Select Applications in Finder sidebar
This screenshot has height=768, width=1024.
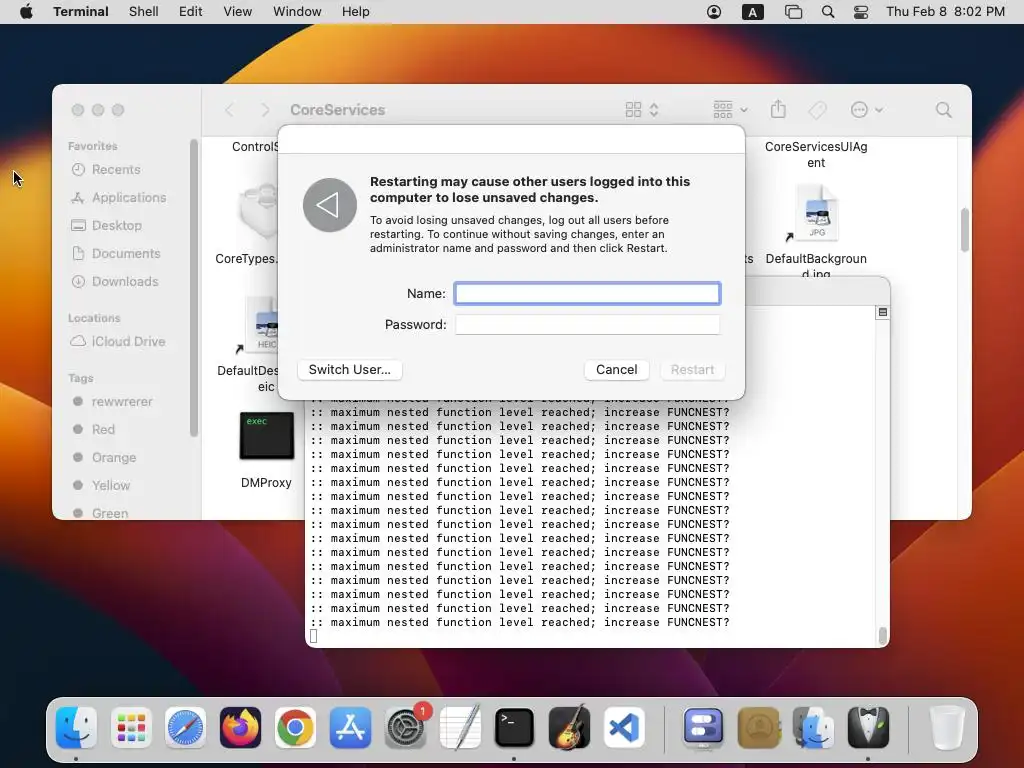(x=129, y=198)
